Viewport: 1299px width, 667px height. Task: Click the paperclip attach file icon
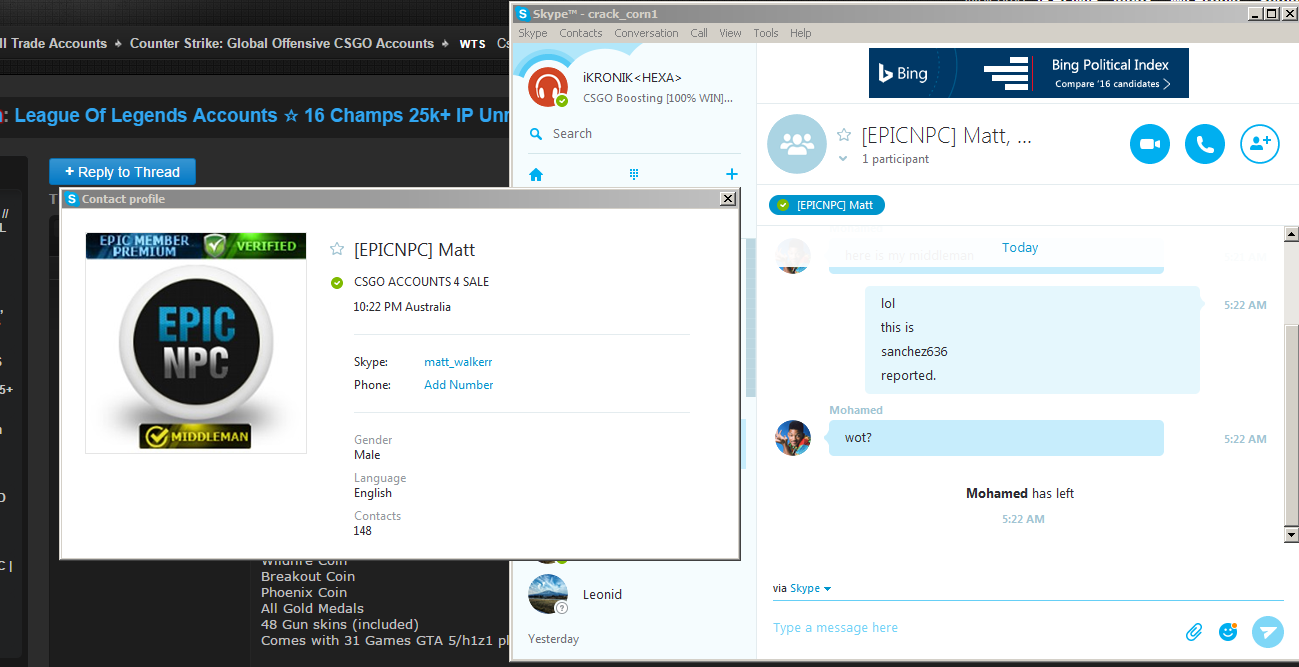pos(1194,632)
